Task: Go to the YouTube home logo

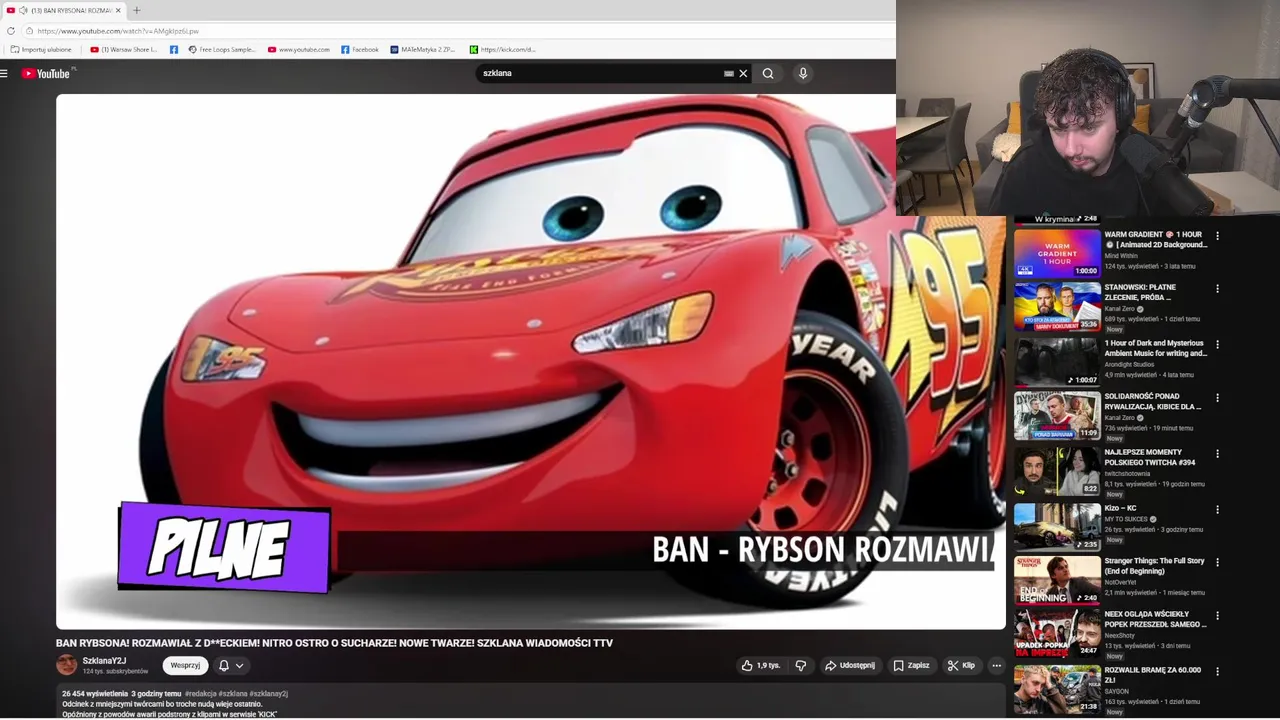Action: tap(46, 73)
